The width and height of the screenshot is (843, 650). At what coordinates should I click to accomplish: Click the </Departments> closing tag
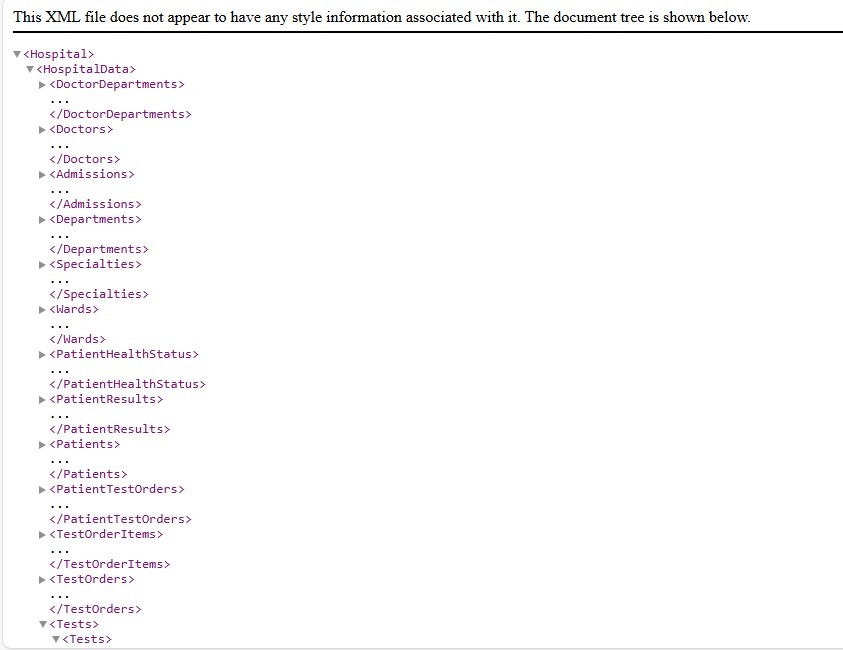[99, 249]
